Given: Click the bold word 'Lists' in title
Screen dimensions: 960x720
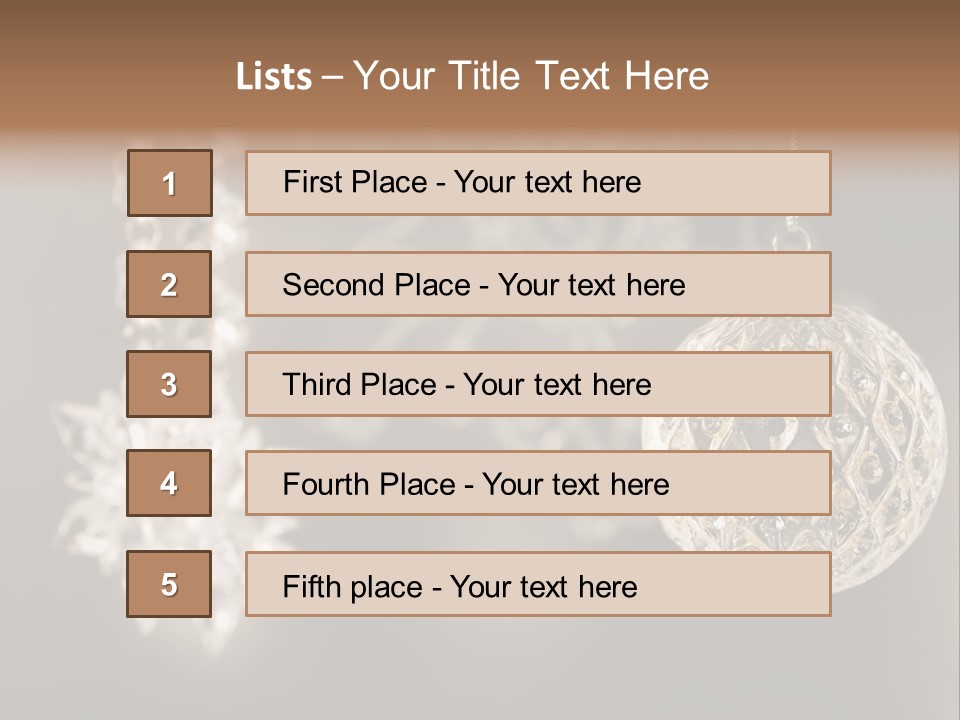Looking at the screenshot, I should (x=274, y=77).
